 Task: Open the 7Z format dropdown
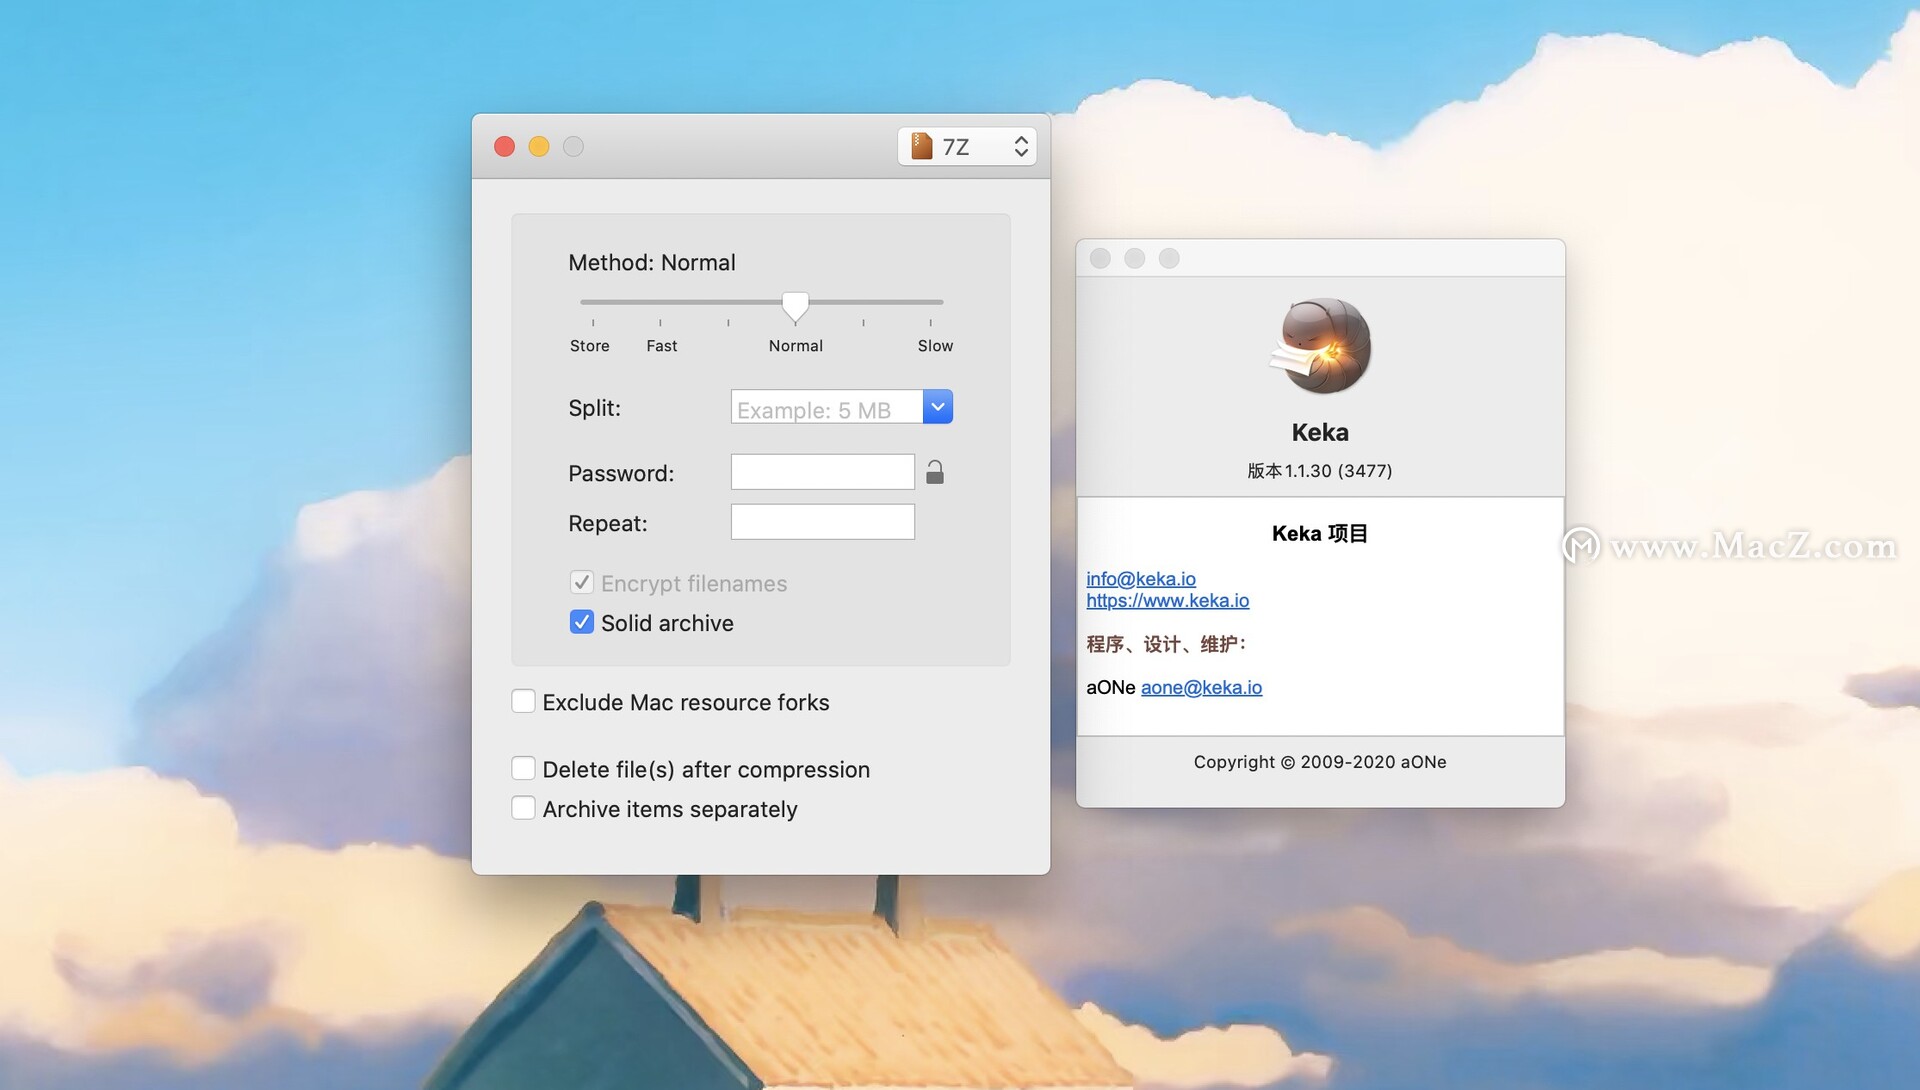(967, 147)
